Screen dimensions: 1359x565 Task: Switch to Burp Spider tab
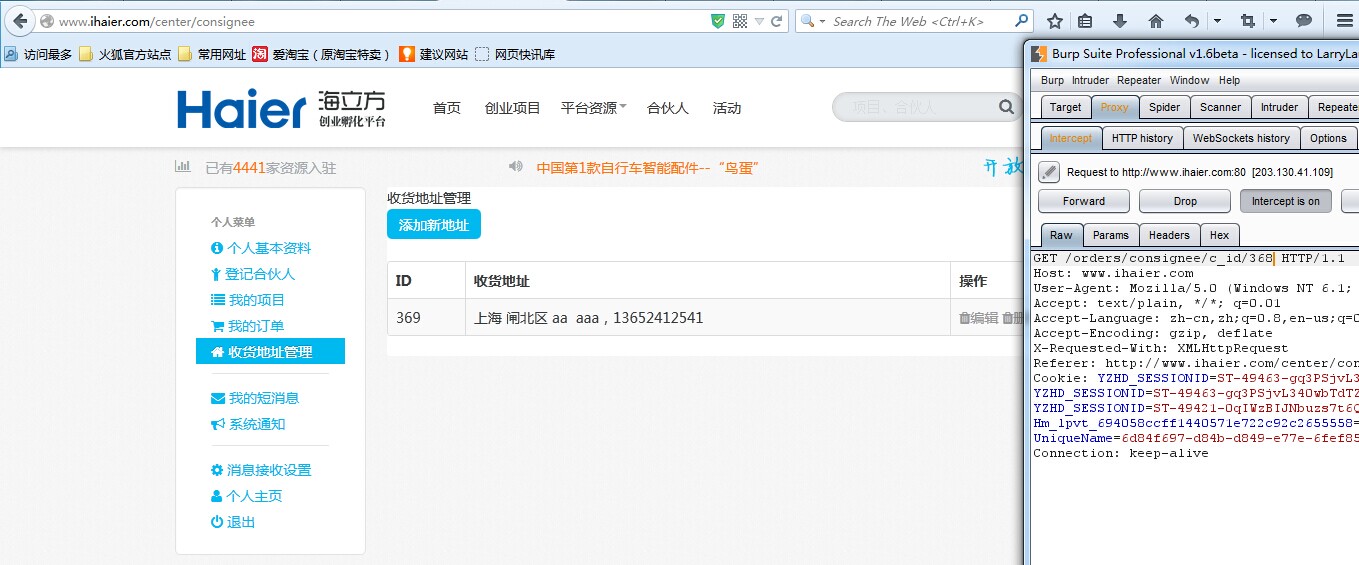pos(1164,107)
